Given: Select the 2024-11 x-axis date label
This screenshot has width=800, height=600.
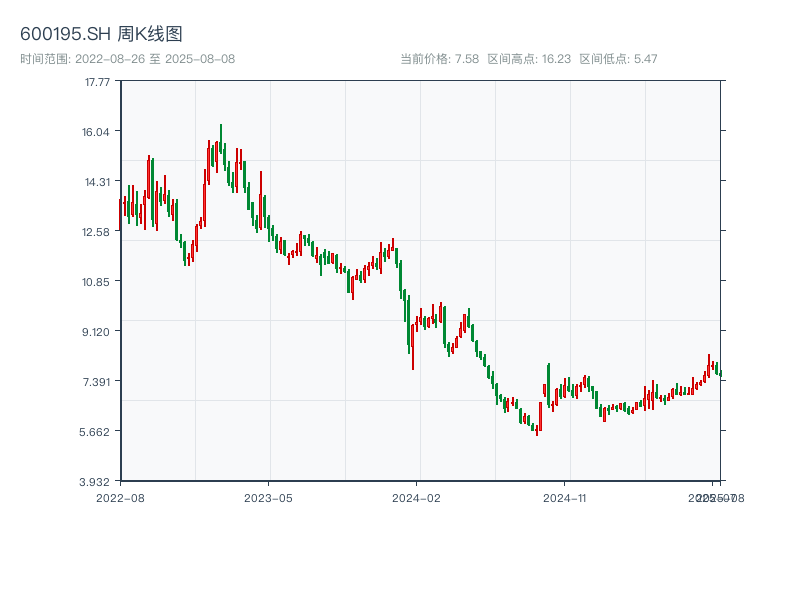Looking at the screenshot, I should tap(565, 497).
